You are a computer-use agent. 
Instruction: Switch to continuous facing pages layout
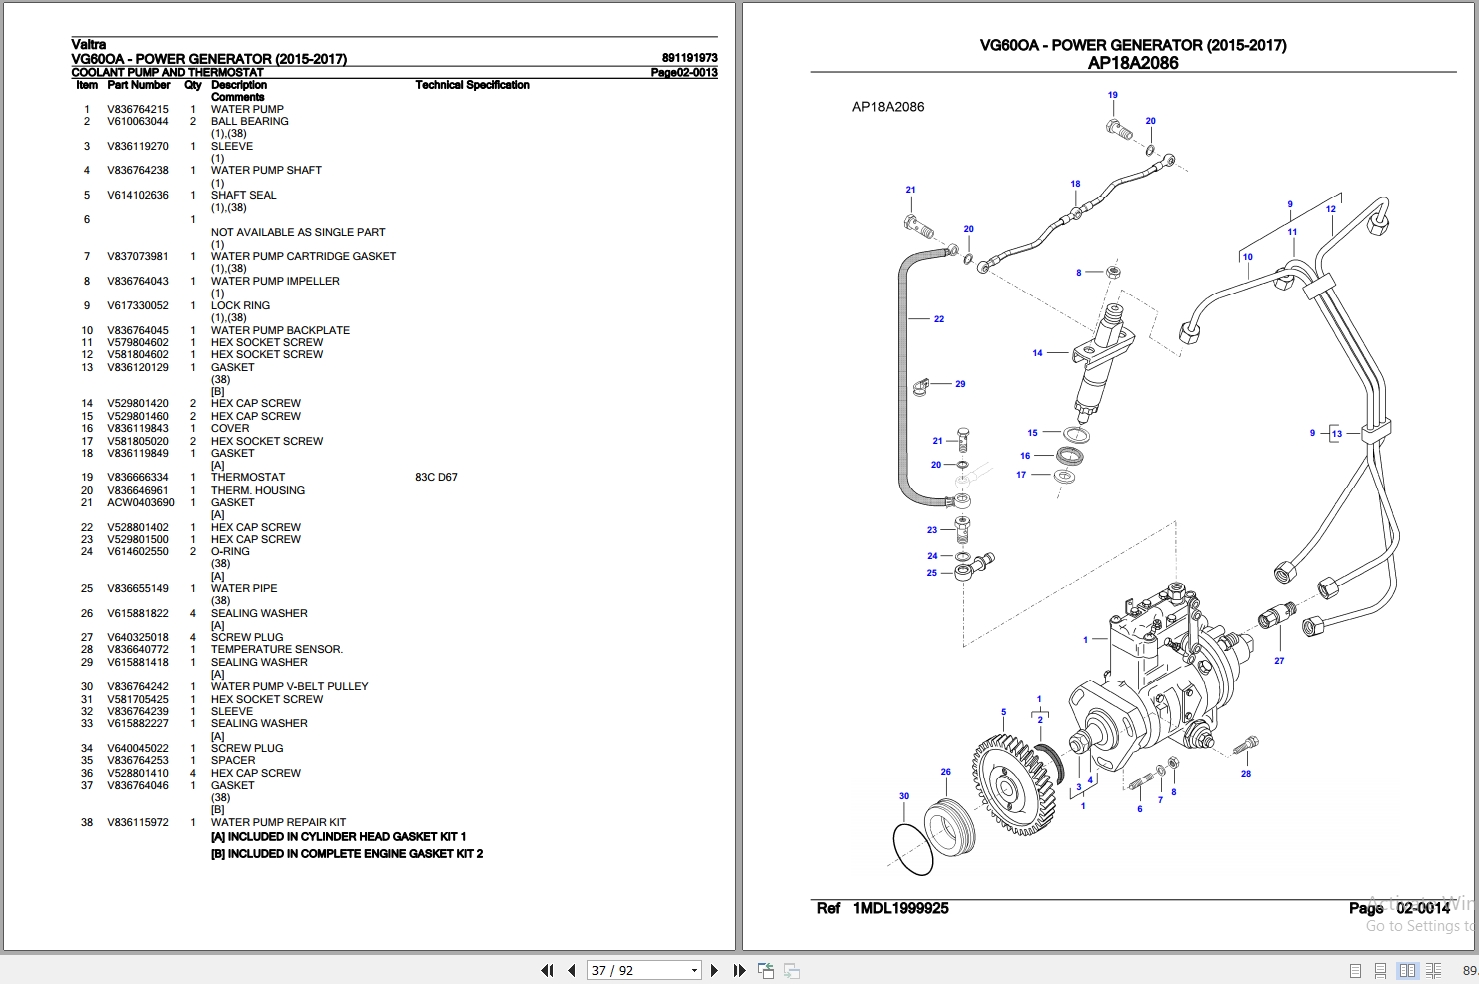[1434, 970]
